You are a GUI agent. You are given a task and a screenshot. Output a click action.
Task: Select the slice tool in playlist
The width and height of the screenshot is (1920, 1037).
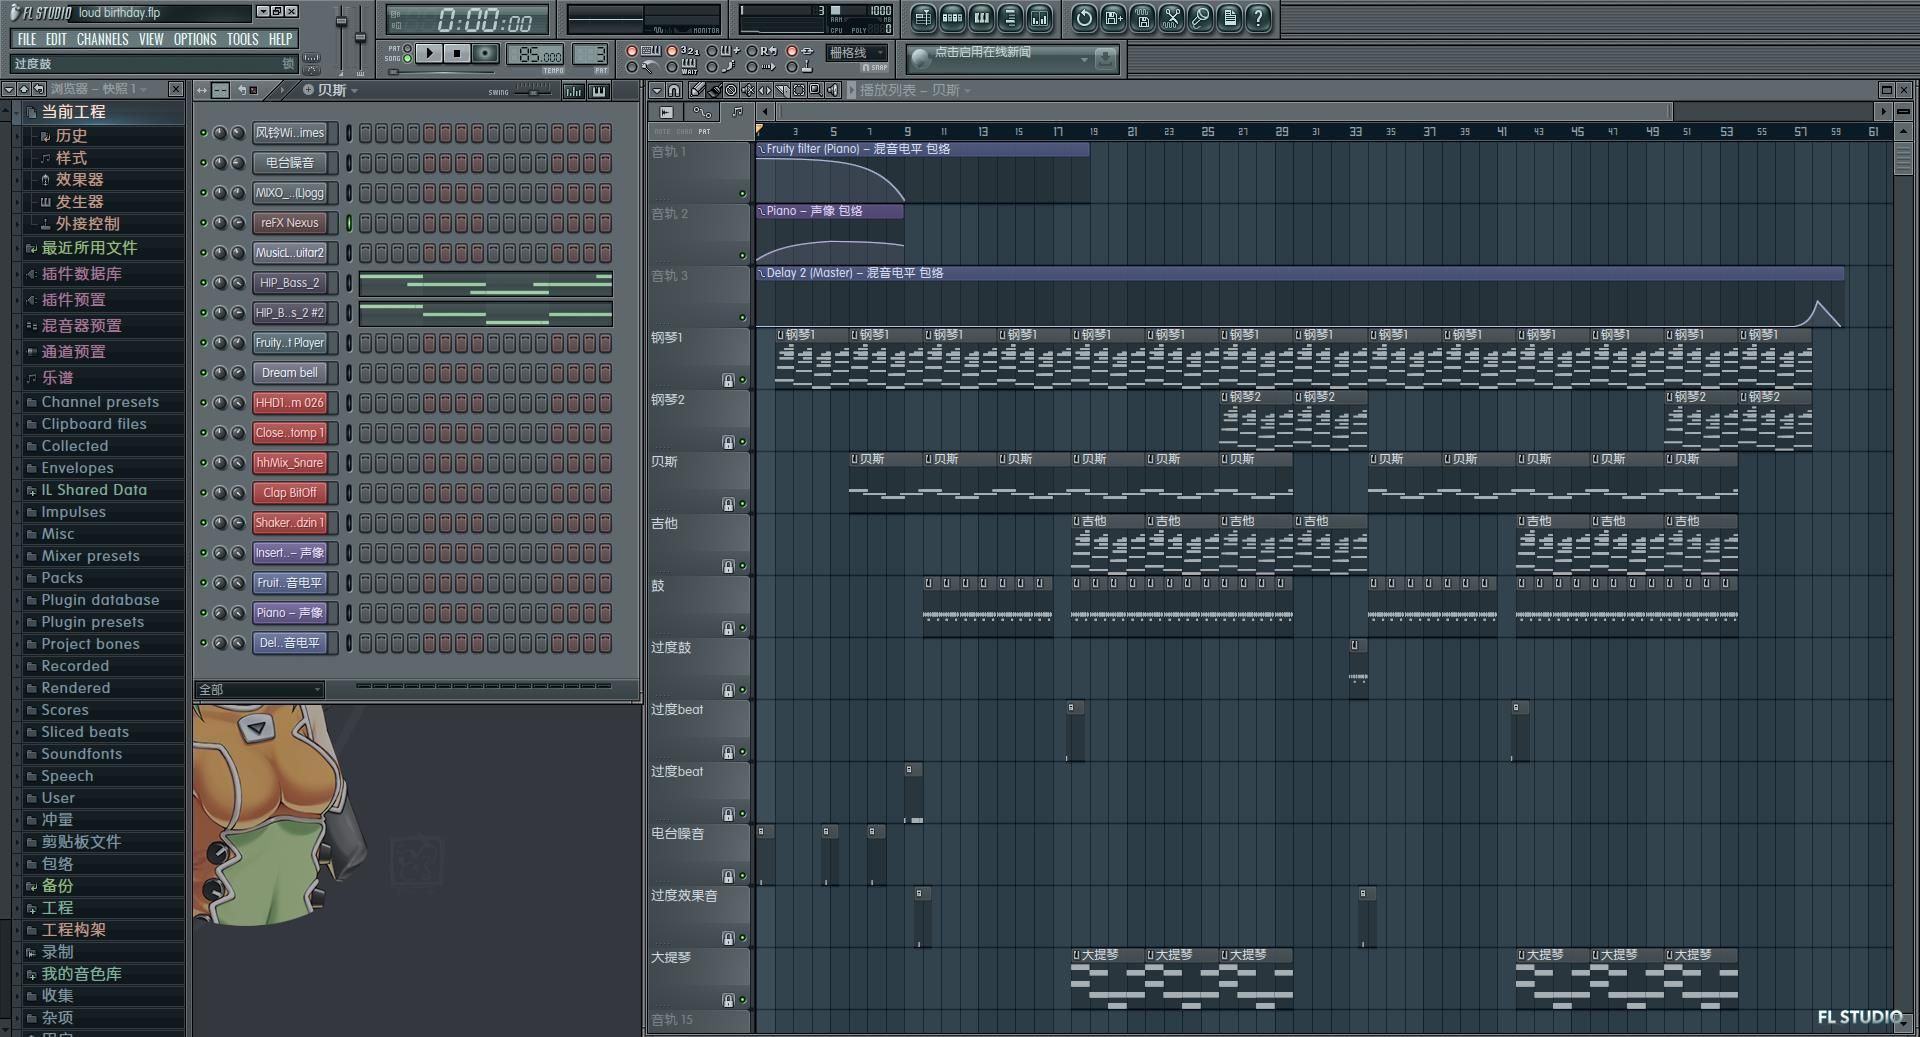coord(782,90)
